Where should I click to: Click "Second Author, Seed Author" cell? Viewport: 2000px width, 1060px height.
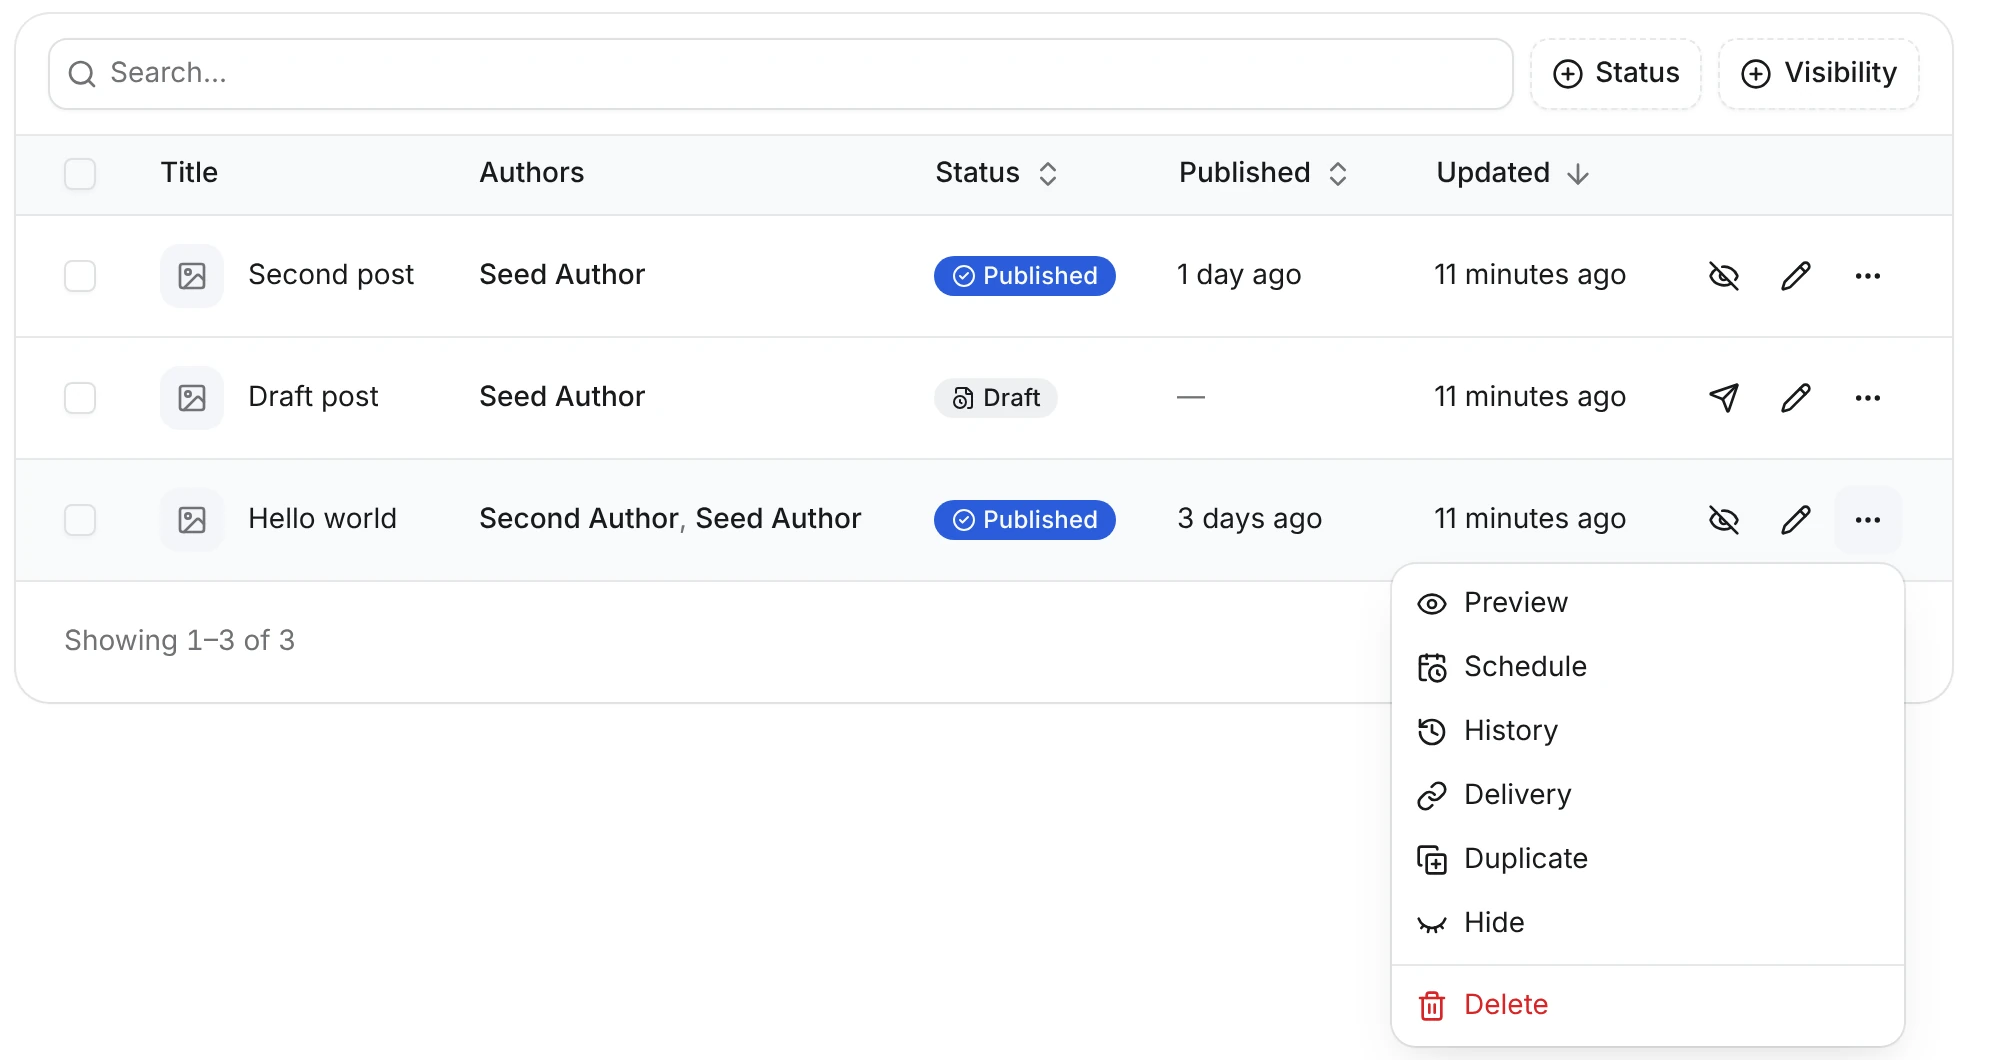pos(670,519)
